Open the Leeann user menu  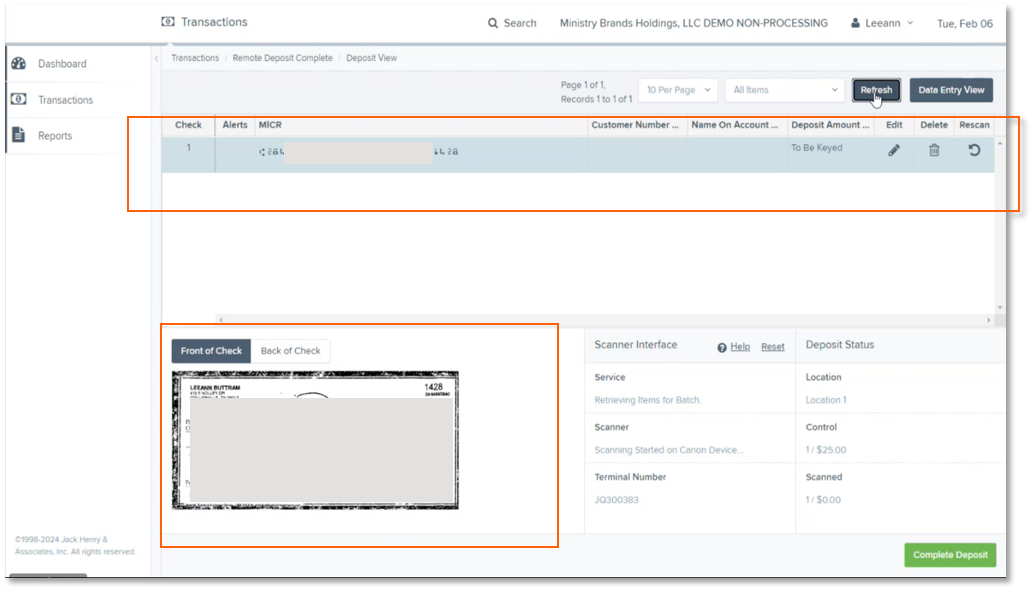click(x=882, y=23)
